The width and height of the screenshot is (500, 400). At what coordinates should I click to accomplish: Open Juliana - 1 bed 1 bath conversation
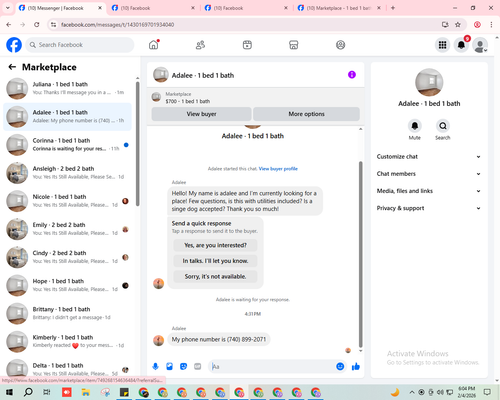click(x=68, y=88)
